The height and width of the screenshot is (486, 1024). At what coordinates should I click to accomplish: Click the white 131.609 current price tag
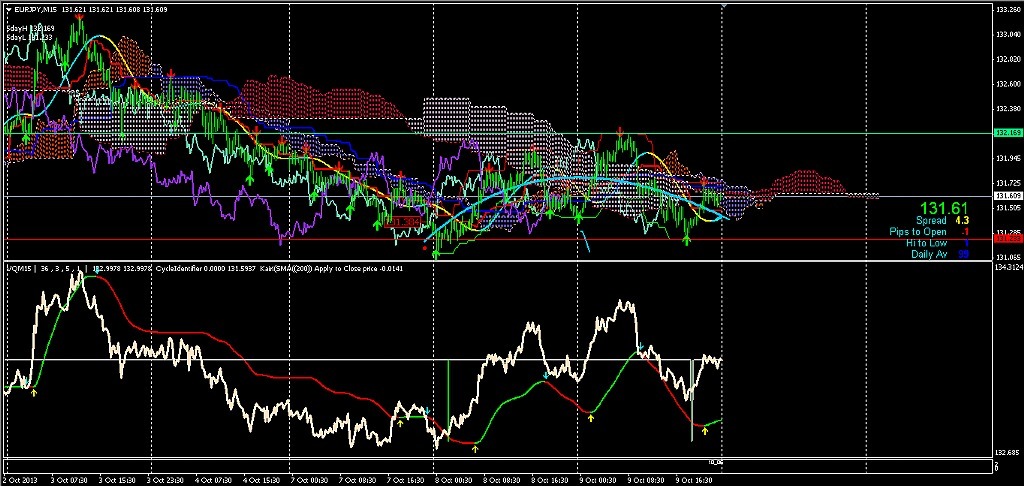click(1008, 196)
